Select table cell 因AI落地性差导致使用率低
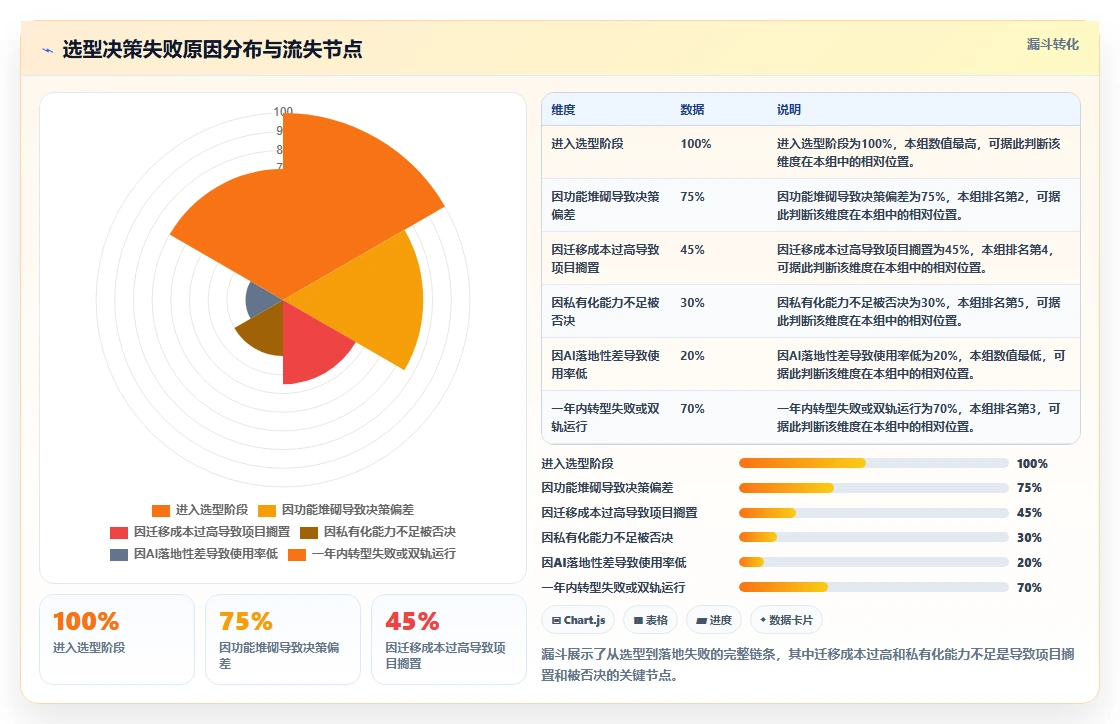Image resolution: width=1120 pixels, height=724 pixels. [606, 364]
